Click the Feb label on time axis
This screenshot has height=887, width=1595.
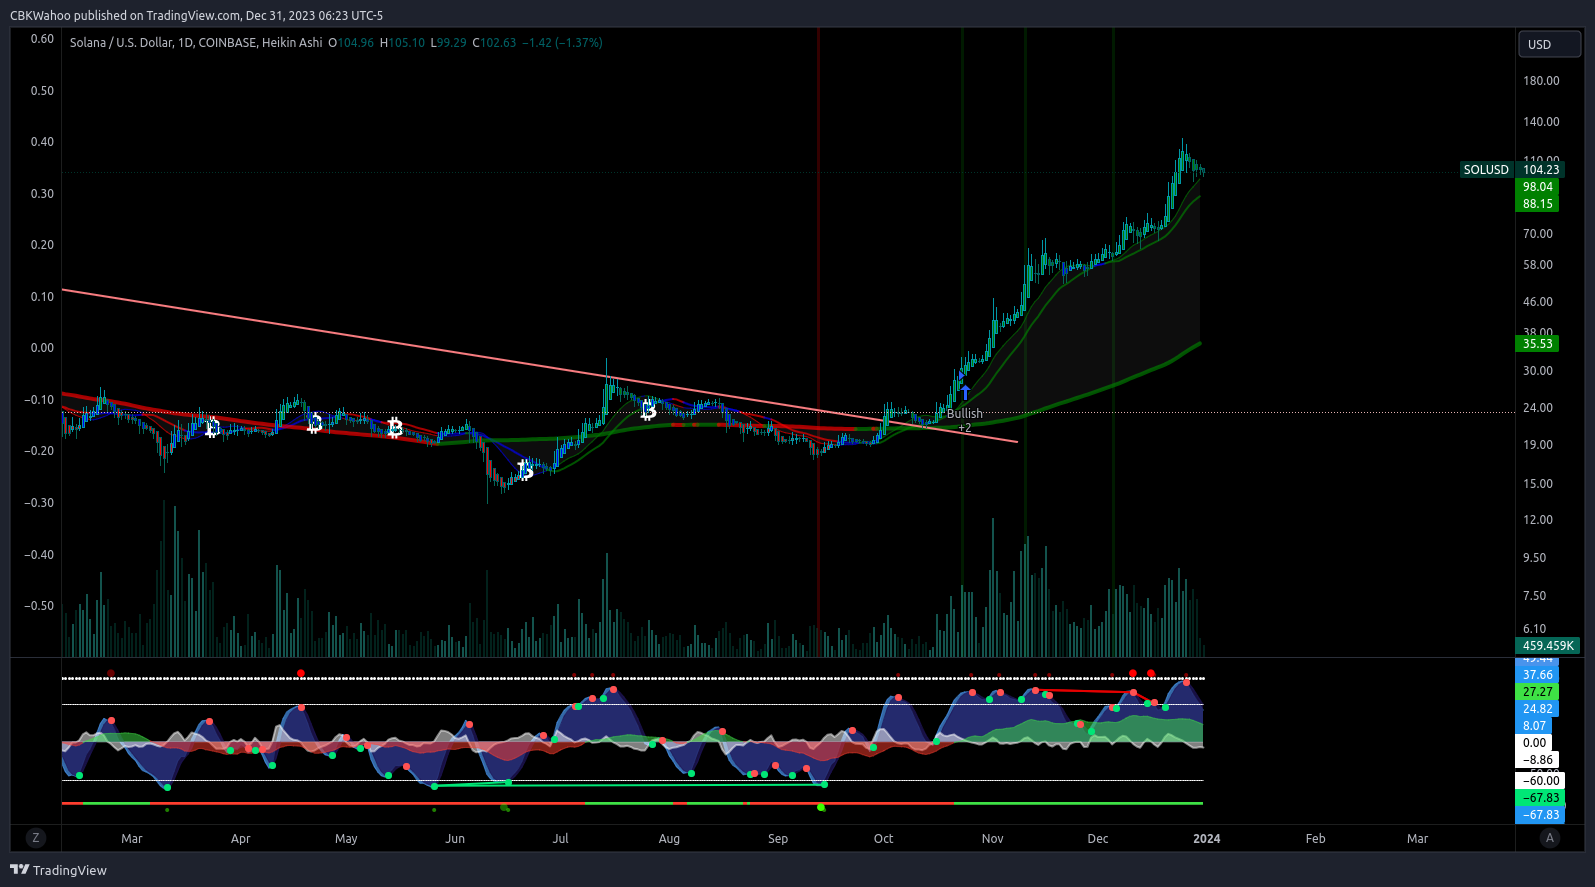tap(1315, 839)
